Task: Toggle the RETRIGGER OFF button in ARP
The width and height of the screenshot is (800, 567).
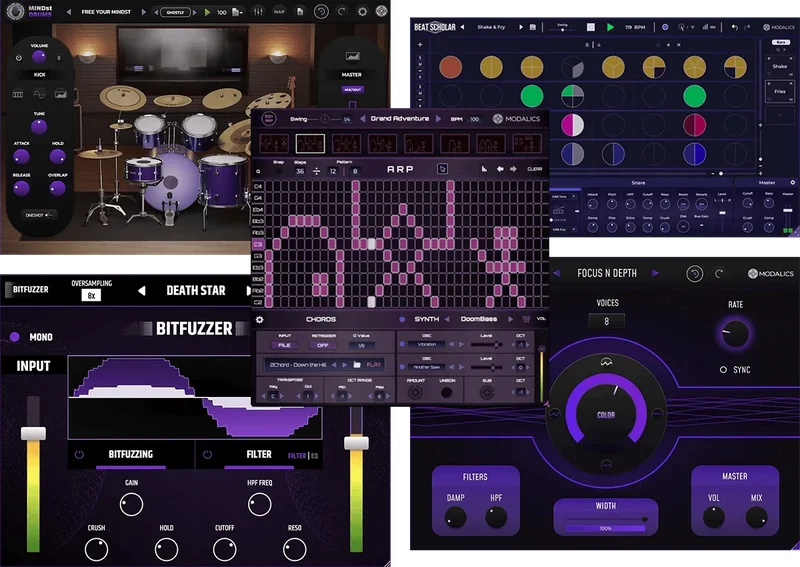Action: click(322, 346)
